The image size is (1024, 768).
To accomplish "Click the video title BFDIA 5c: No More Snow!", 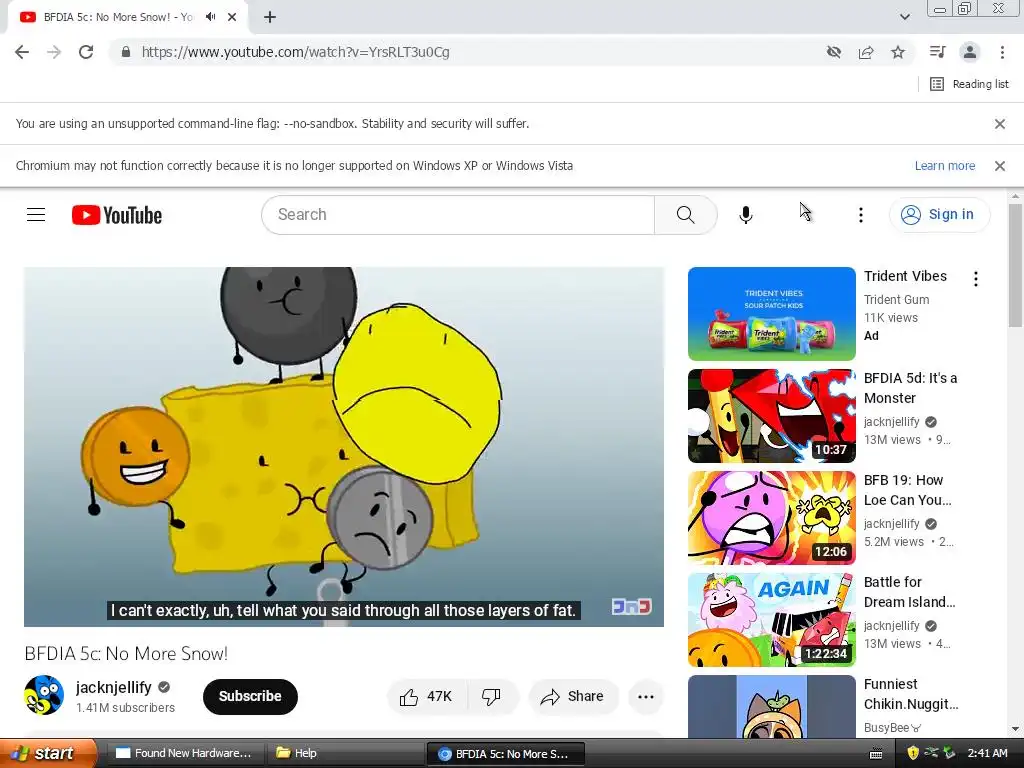I will 126,653.
